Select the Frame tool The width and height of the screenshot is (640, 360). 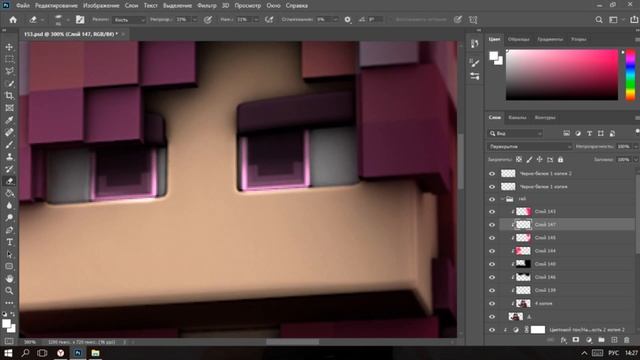click(x=9, y=108)
